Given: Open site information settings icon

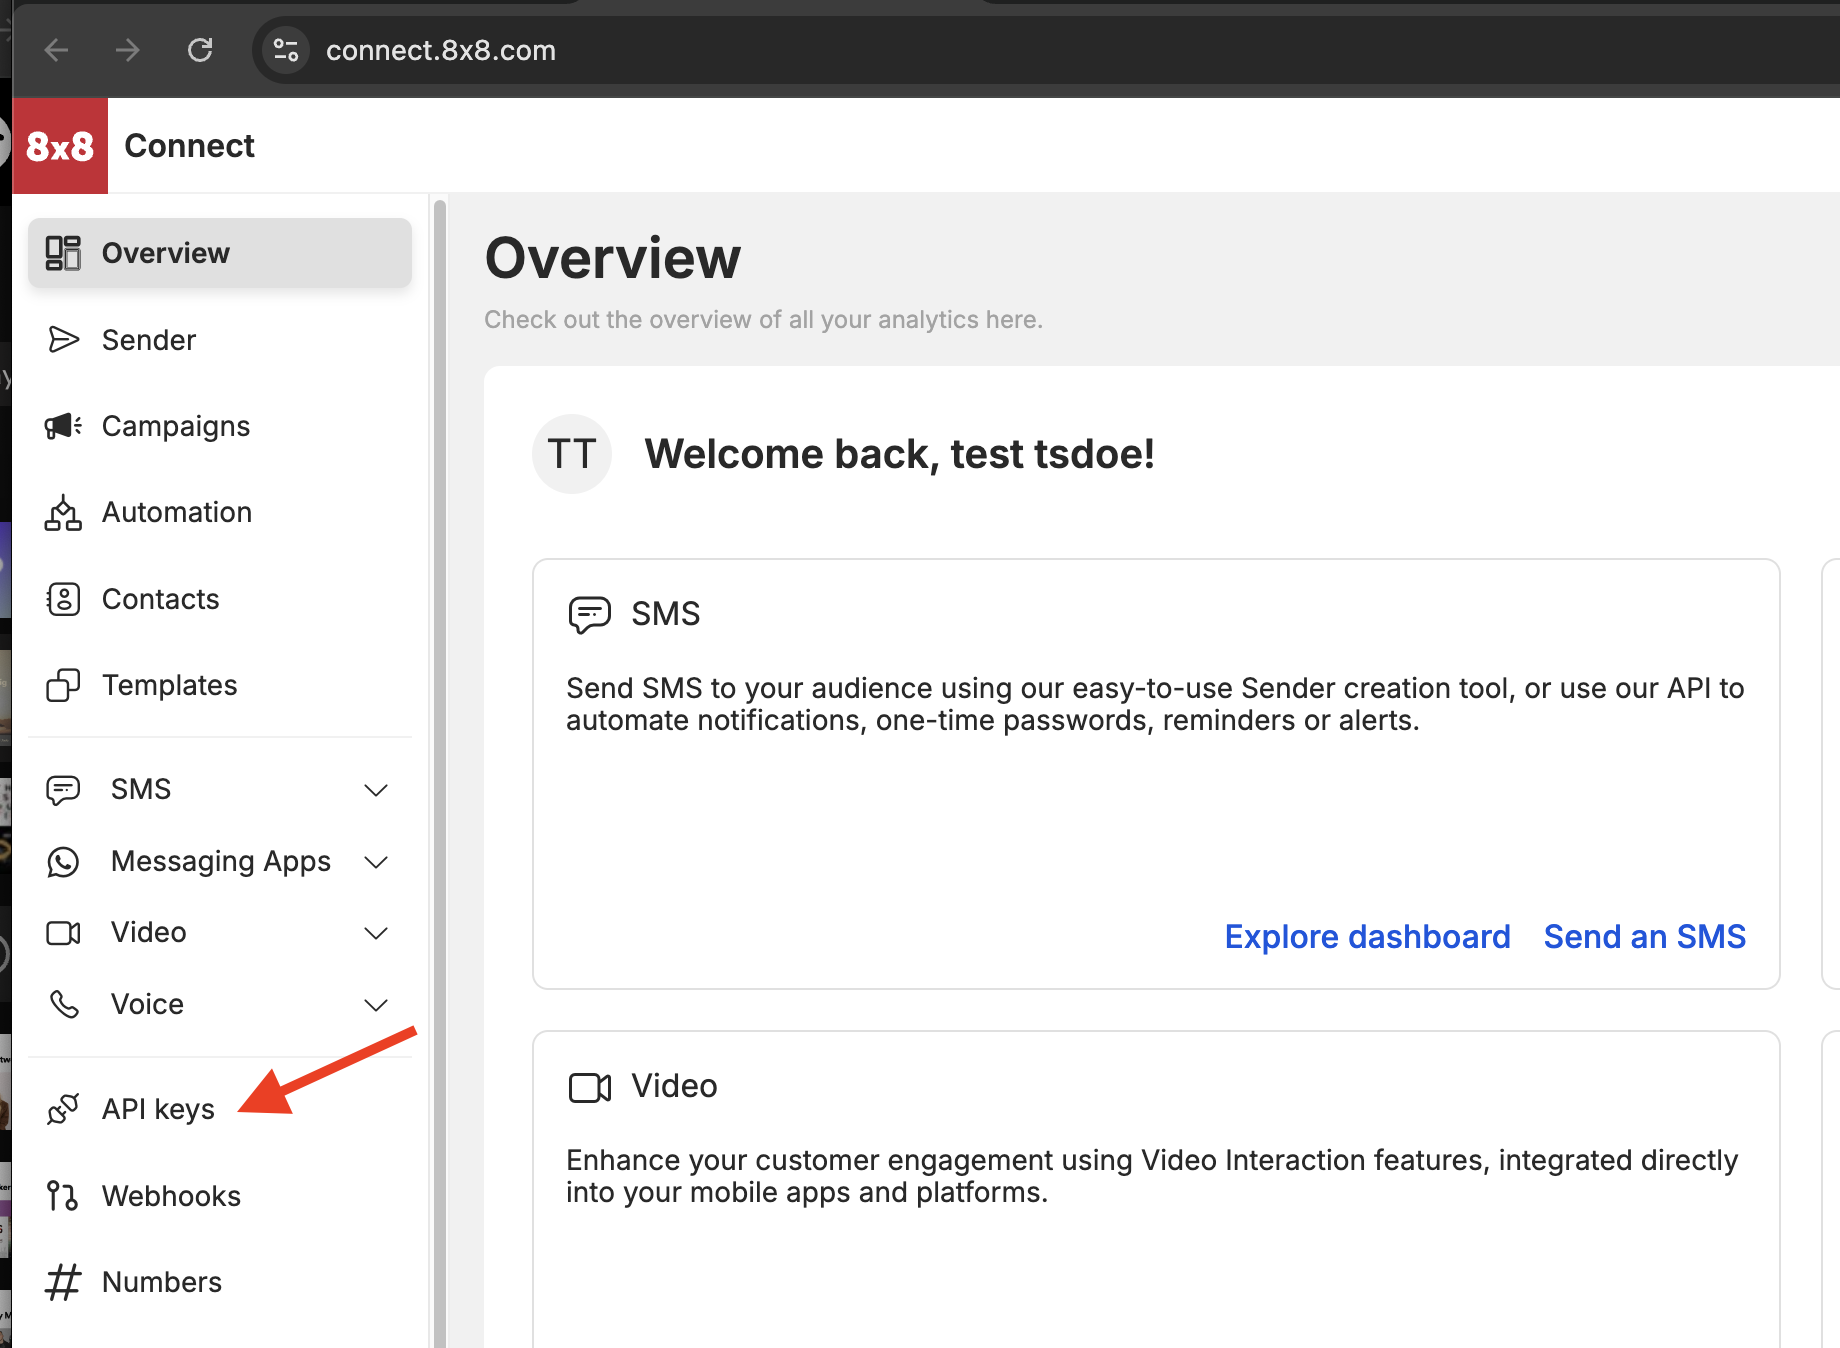Looking at the screenshot, I should pyautogui.click(x=286, y=50).
